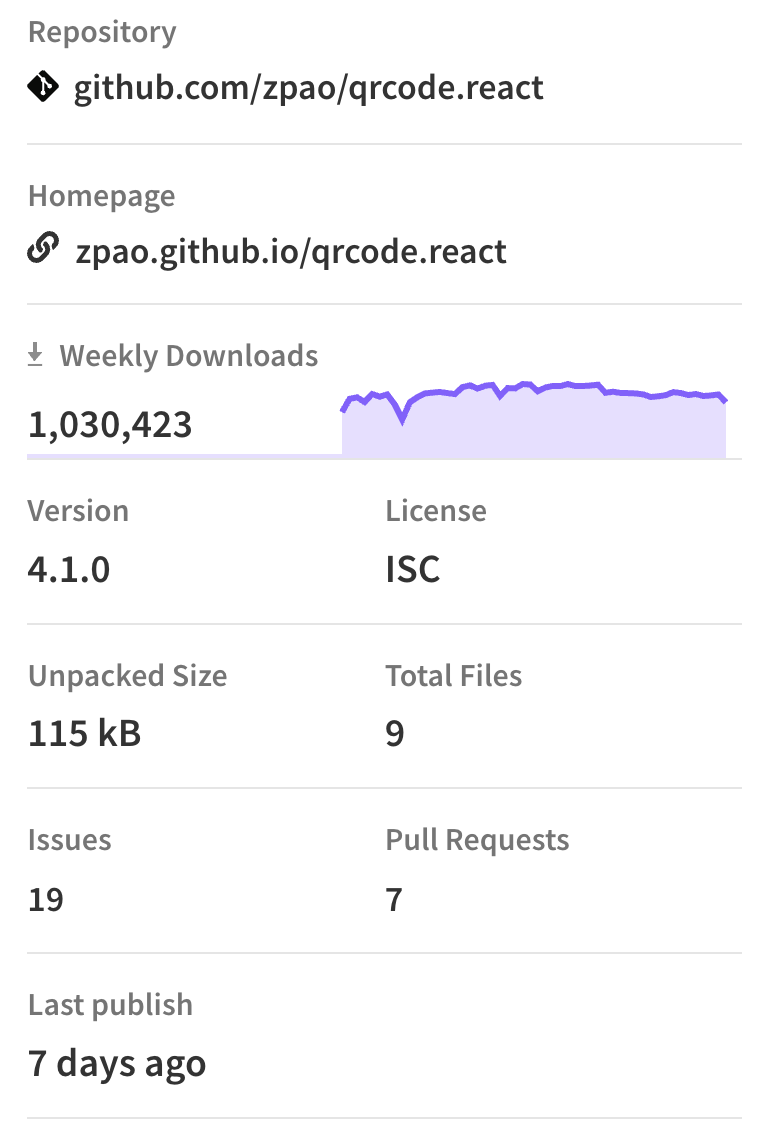770x1142 pixels.
Task: Select the 115 kB unpacked size
Action: click(x=85, y=733)
